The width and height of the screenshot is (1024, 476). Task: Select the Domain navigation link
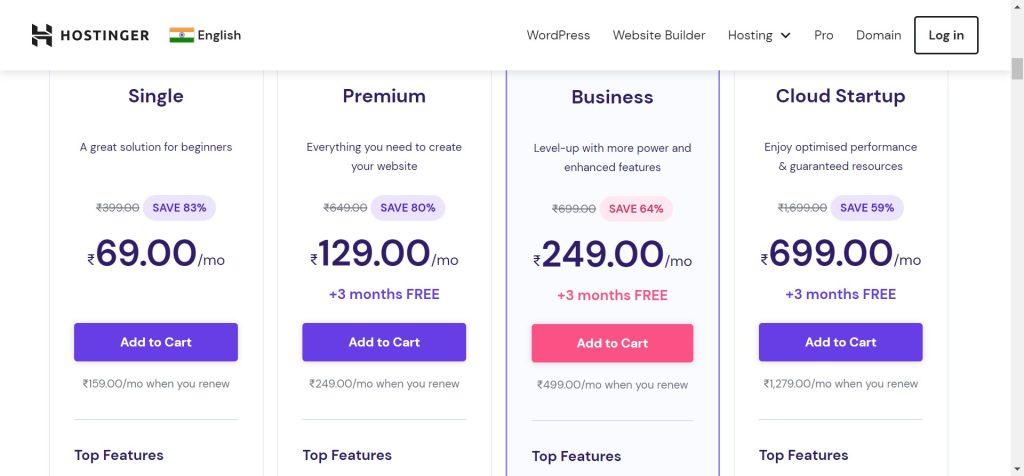(878, 35)
